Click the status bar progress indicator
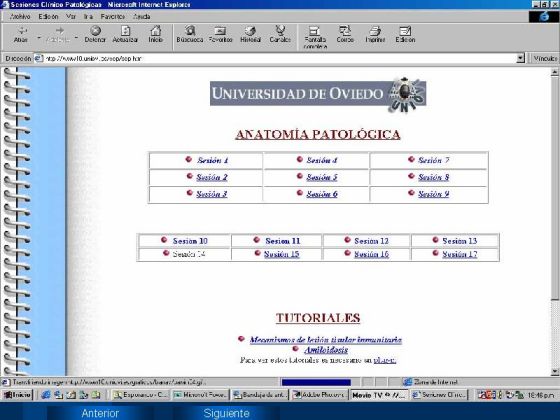Viewport: 560px width, 420px height. point(316,382)
